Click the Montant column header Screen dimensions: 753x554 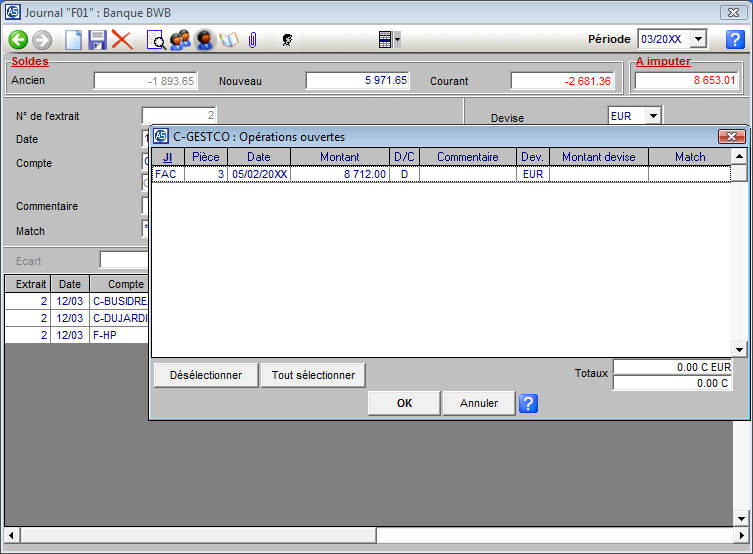339,157
